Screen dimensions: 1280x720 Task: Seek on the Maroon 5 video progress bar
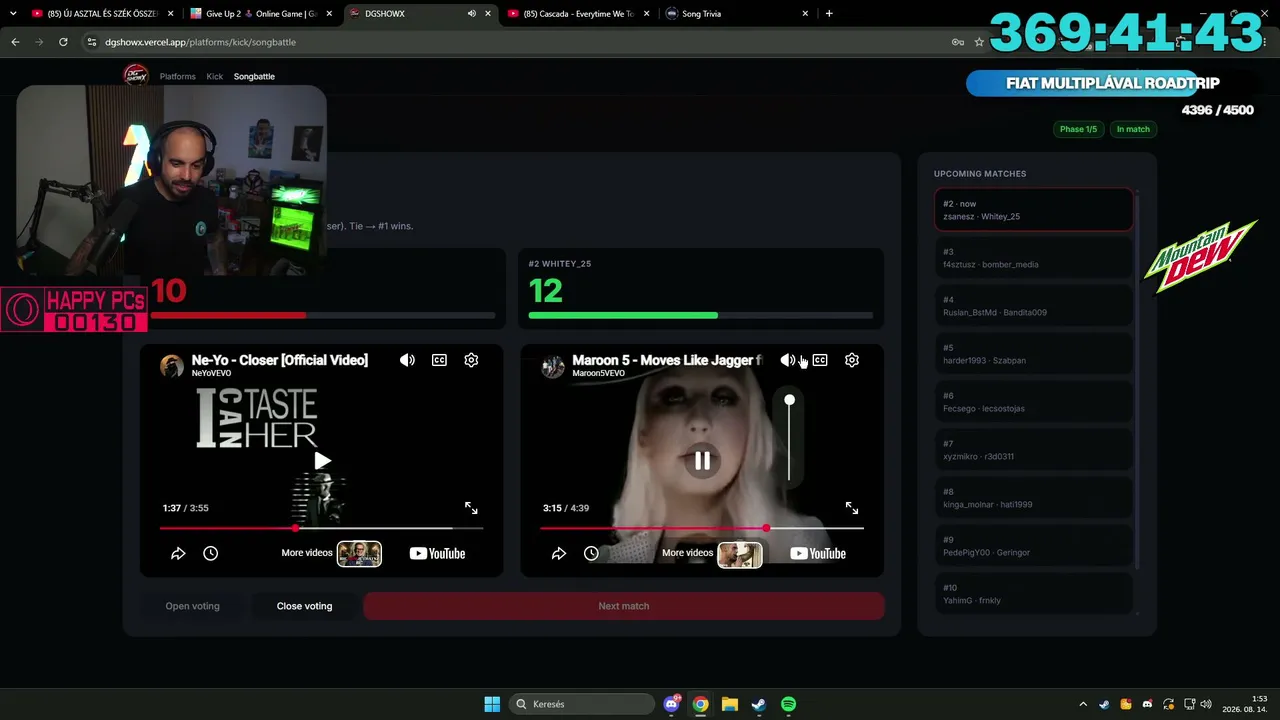[702, 528]
